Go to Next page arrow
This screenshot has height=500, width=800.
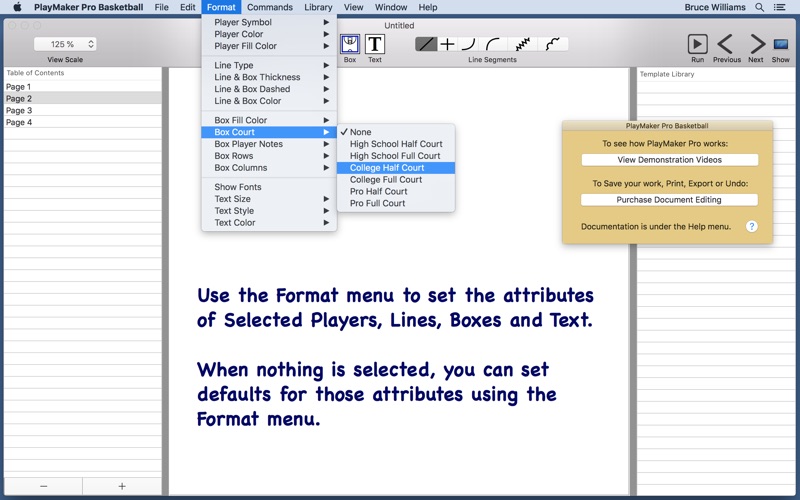(x=757, y=44)
